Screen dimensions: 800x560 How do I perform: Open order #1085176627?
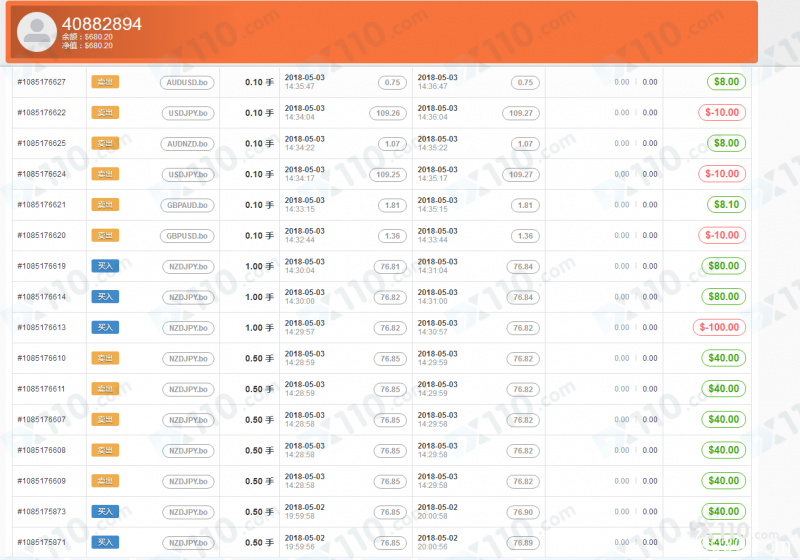click(42, 82)
